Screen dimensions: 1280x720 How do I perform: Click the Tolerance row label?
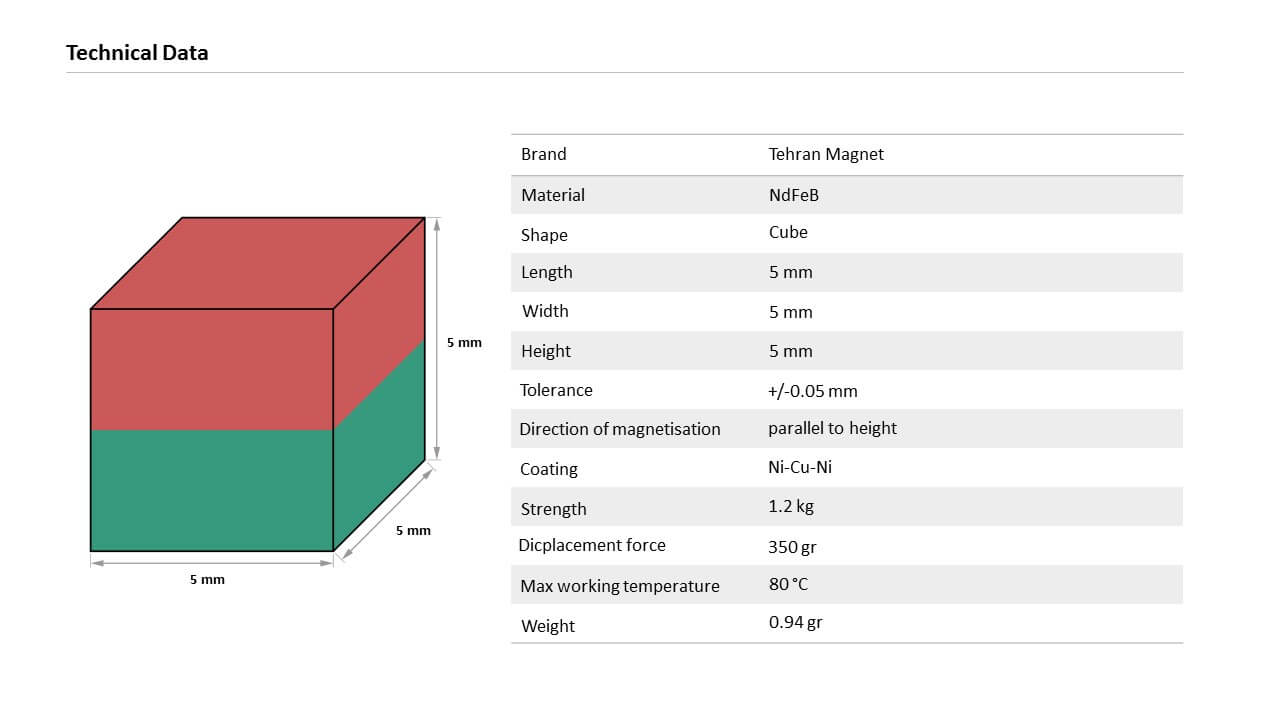pos(556,390)
